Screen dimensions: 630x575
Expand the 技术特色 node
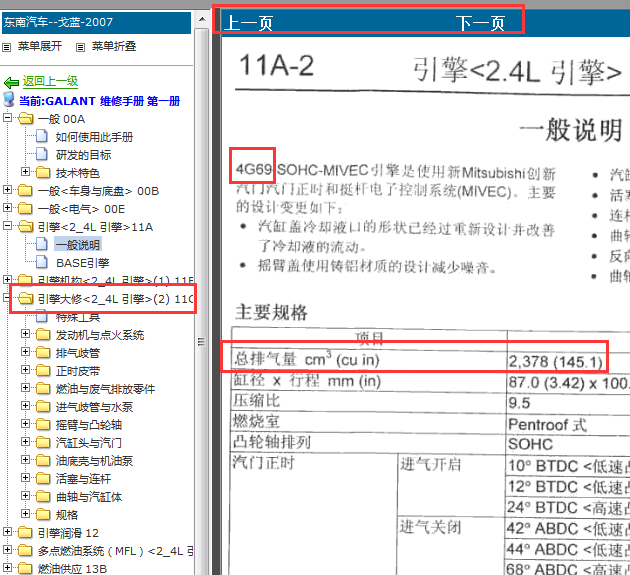click(x=25, y=172)
